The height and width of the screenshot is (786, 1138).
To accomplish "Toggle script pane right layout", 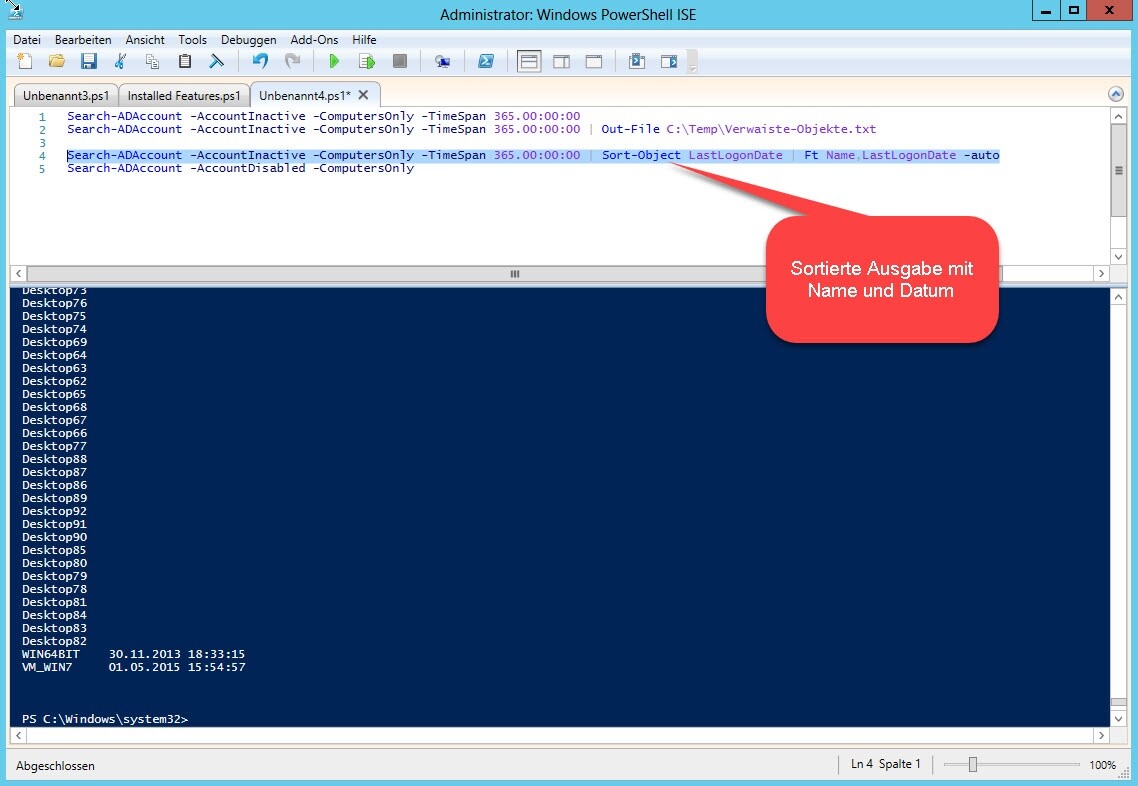I will 561,62.
